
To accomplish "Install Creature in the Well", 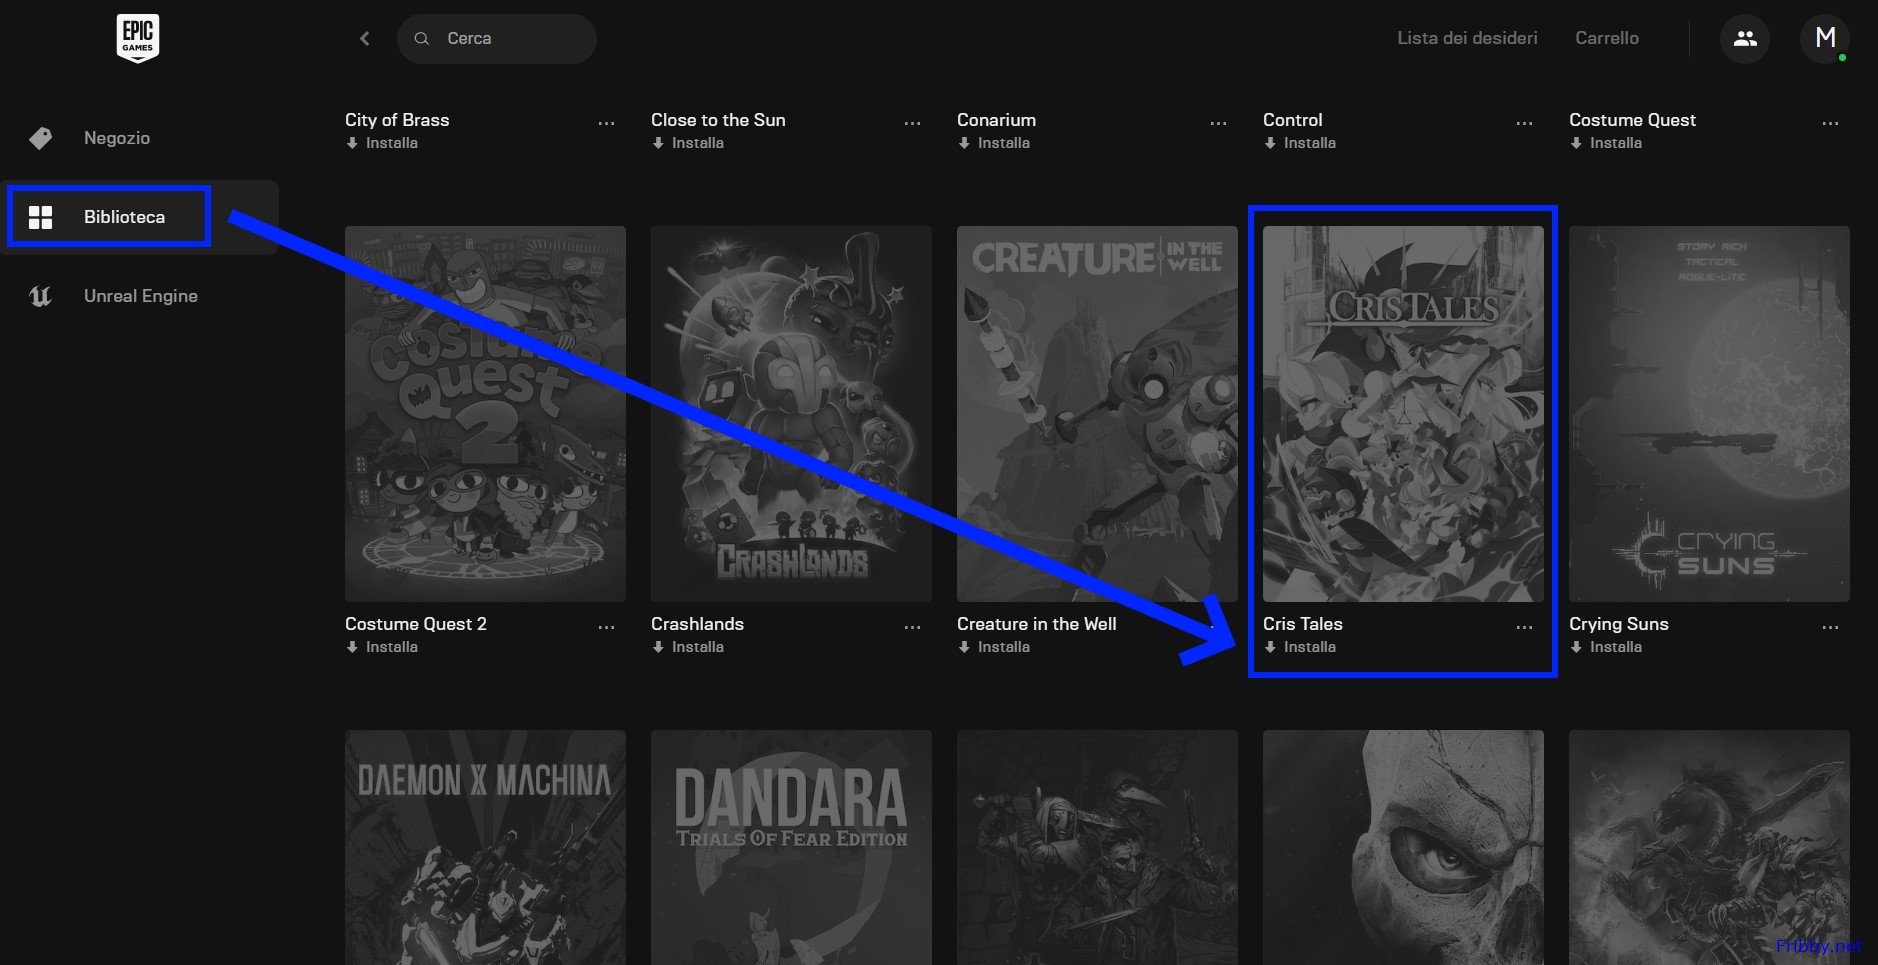I will [x=994, y=647].
